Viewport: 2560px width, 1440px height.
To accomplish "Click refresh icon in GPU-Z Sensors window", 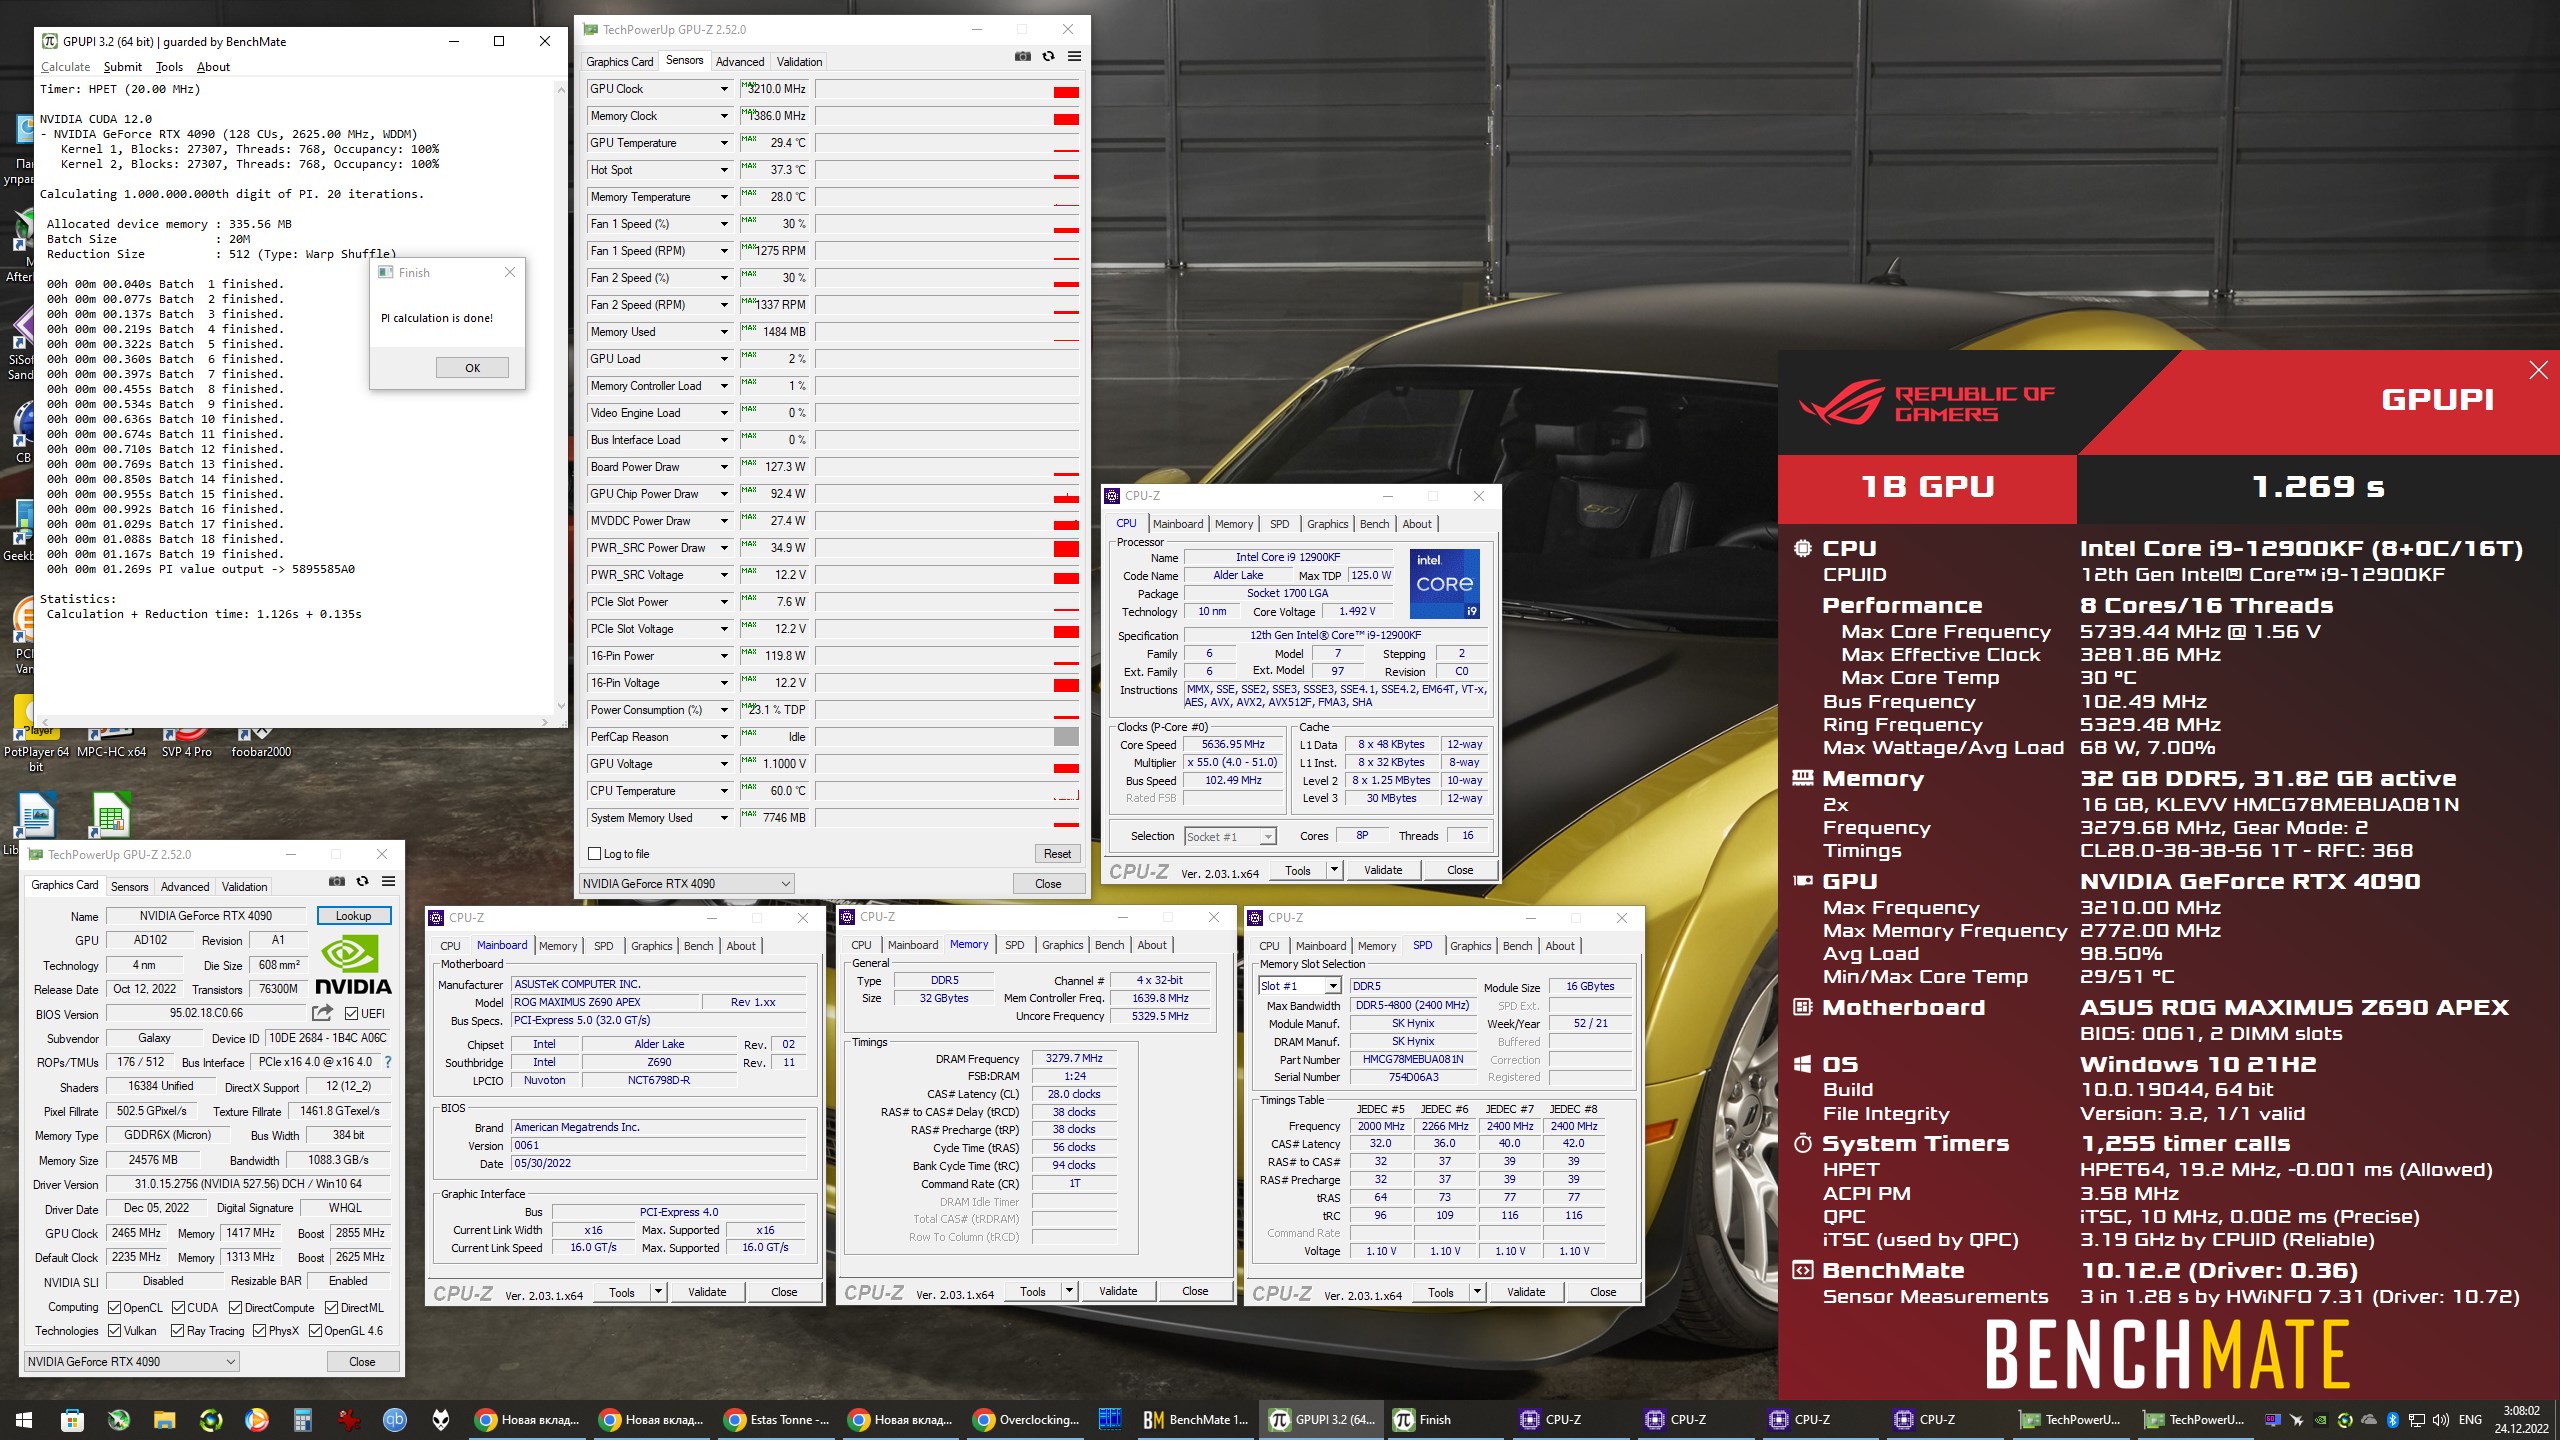I will tap(1048, 57).
